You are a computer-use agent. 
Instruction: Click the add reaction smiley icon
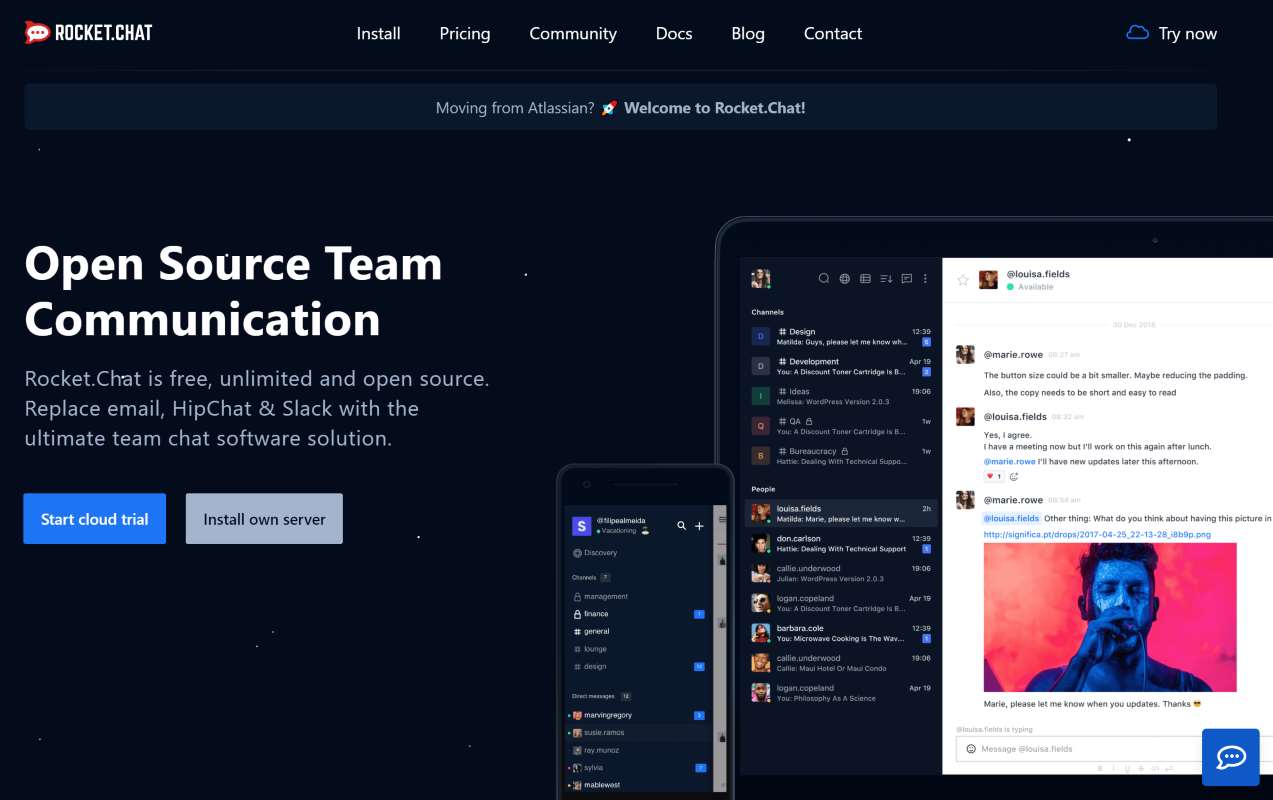click(1014, 477)
